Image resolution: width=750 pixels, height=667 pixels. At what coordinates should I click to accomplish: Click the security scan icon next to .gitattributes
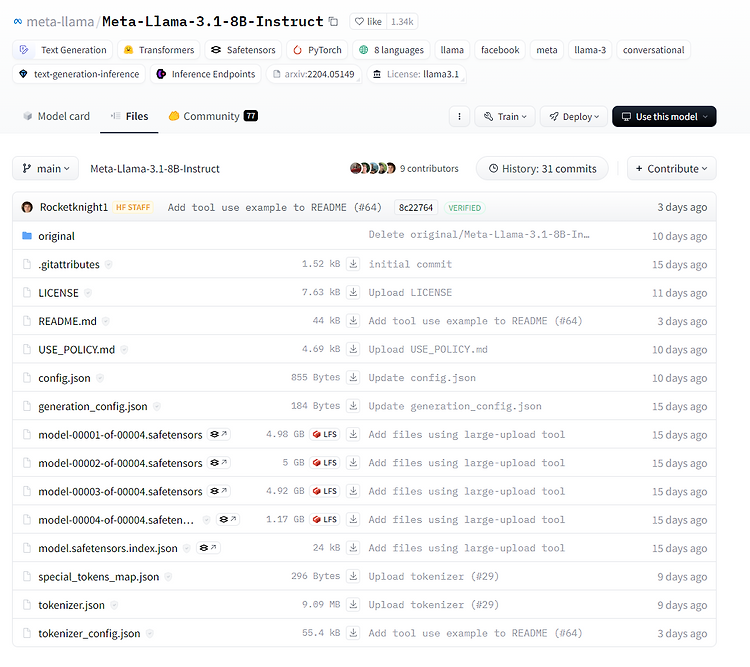coord(109,264)
